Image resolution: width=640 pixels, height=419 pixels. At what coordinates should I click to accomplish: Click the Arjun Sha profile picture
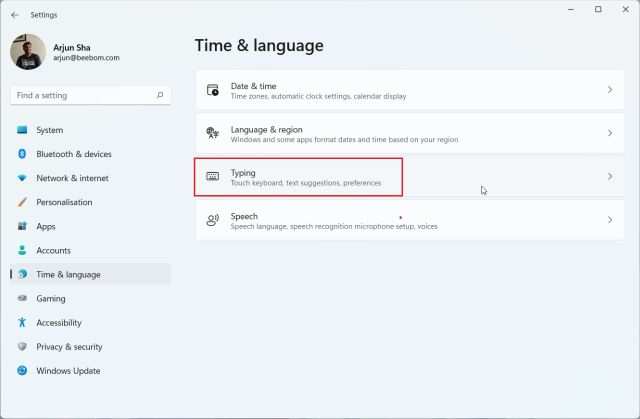(x=28, y=52)
